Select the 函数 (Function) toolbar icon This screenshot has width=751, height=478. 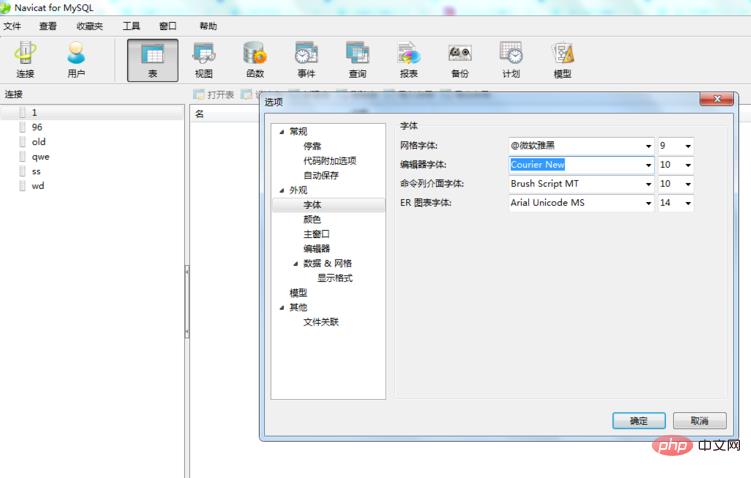coord(255,60)
